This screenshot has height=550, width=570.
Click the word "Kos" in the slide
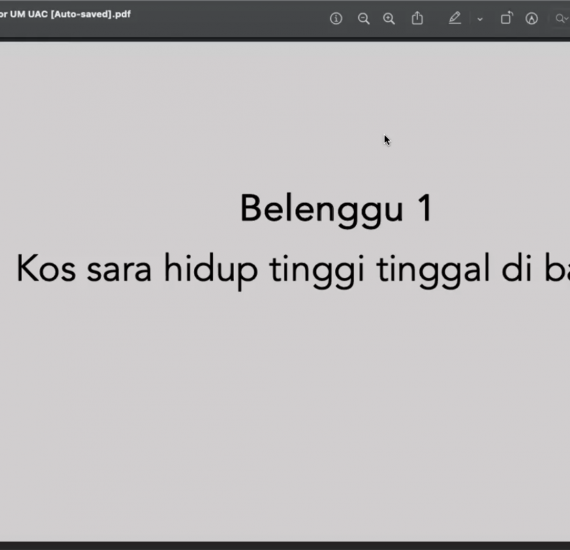46,268
